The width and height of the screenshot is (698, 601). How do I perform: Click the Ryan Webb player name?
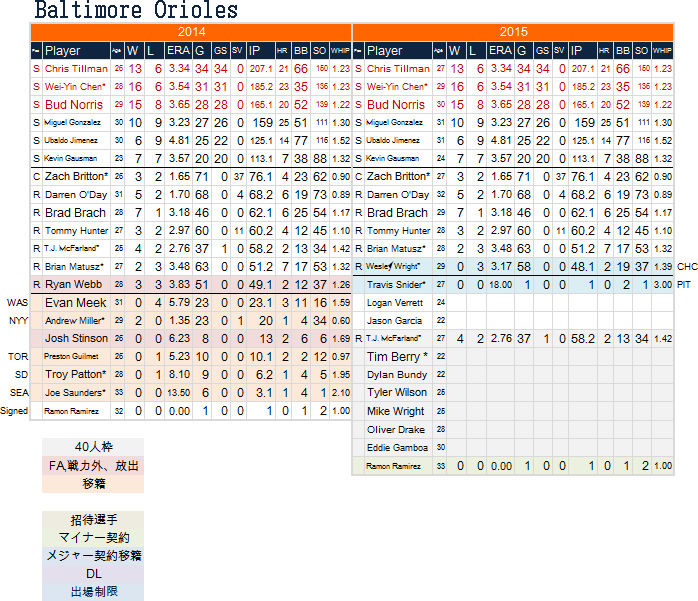[x=73, y=284]
